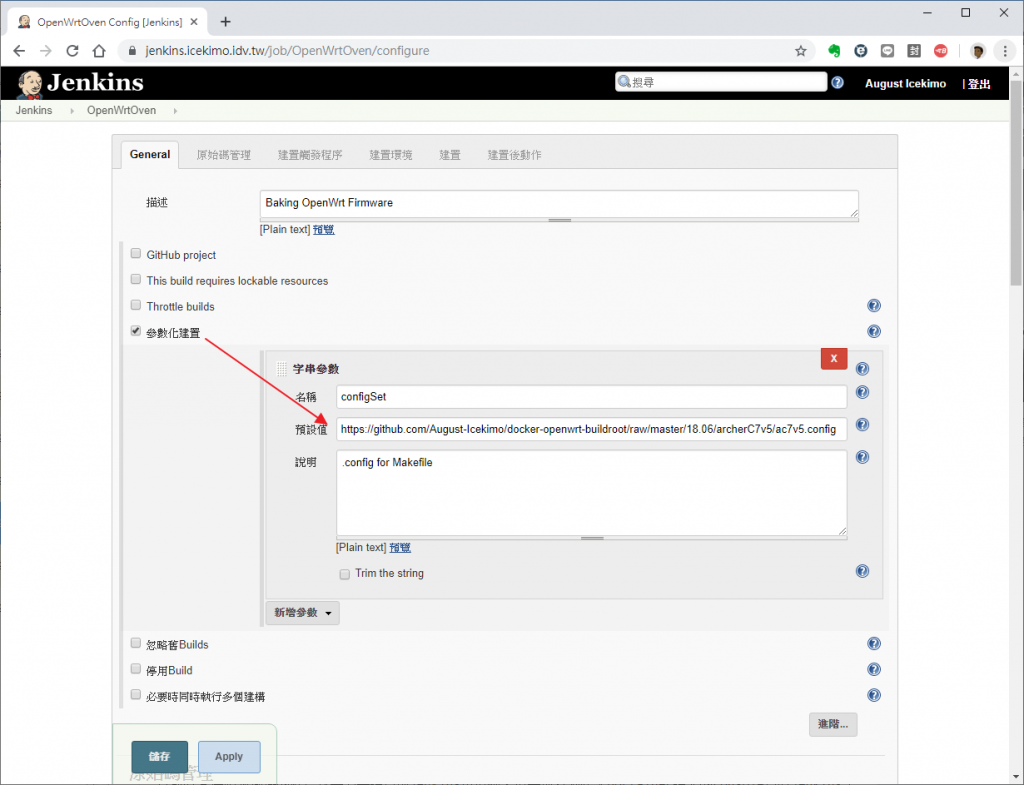
Task: Uncheck 參數化建置 checkbox
Action: (x=136, y=331)
